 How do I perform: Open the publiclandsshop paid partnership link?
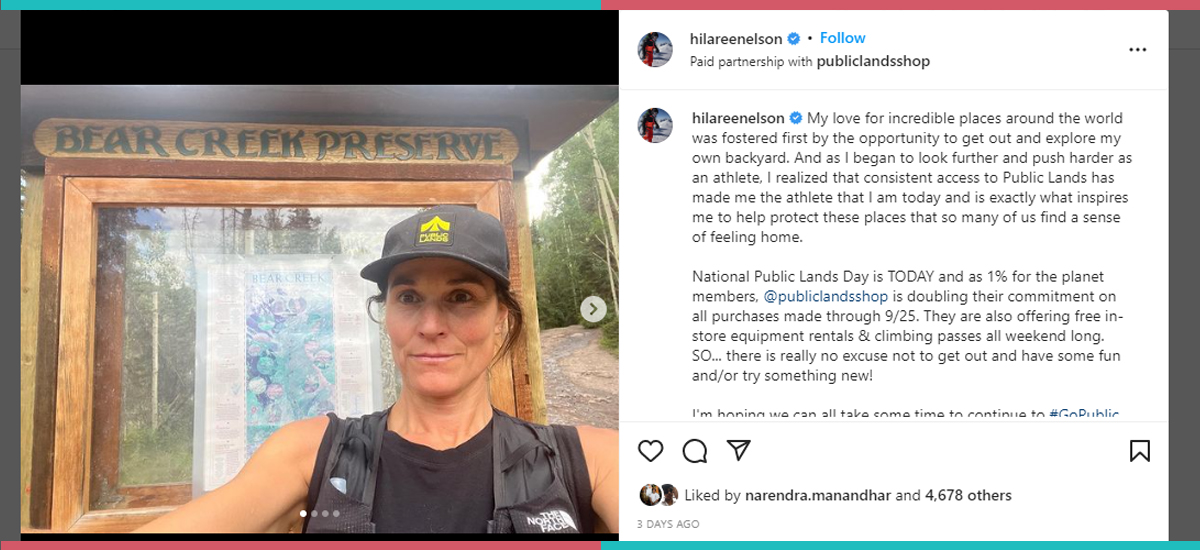873,61
